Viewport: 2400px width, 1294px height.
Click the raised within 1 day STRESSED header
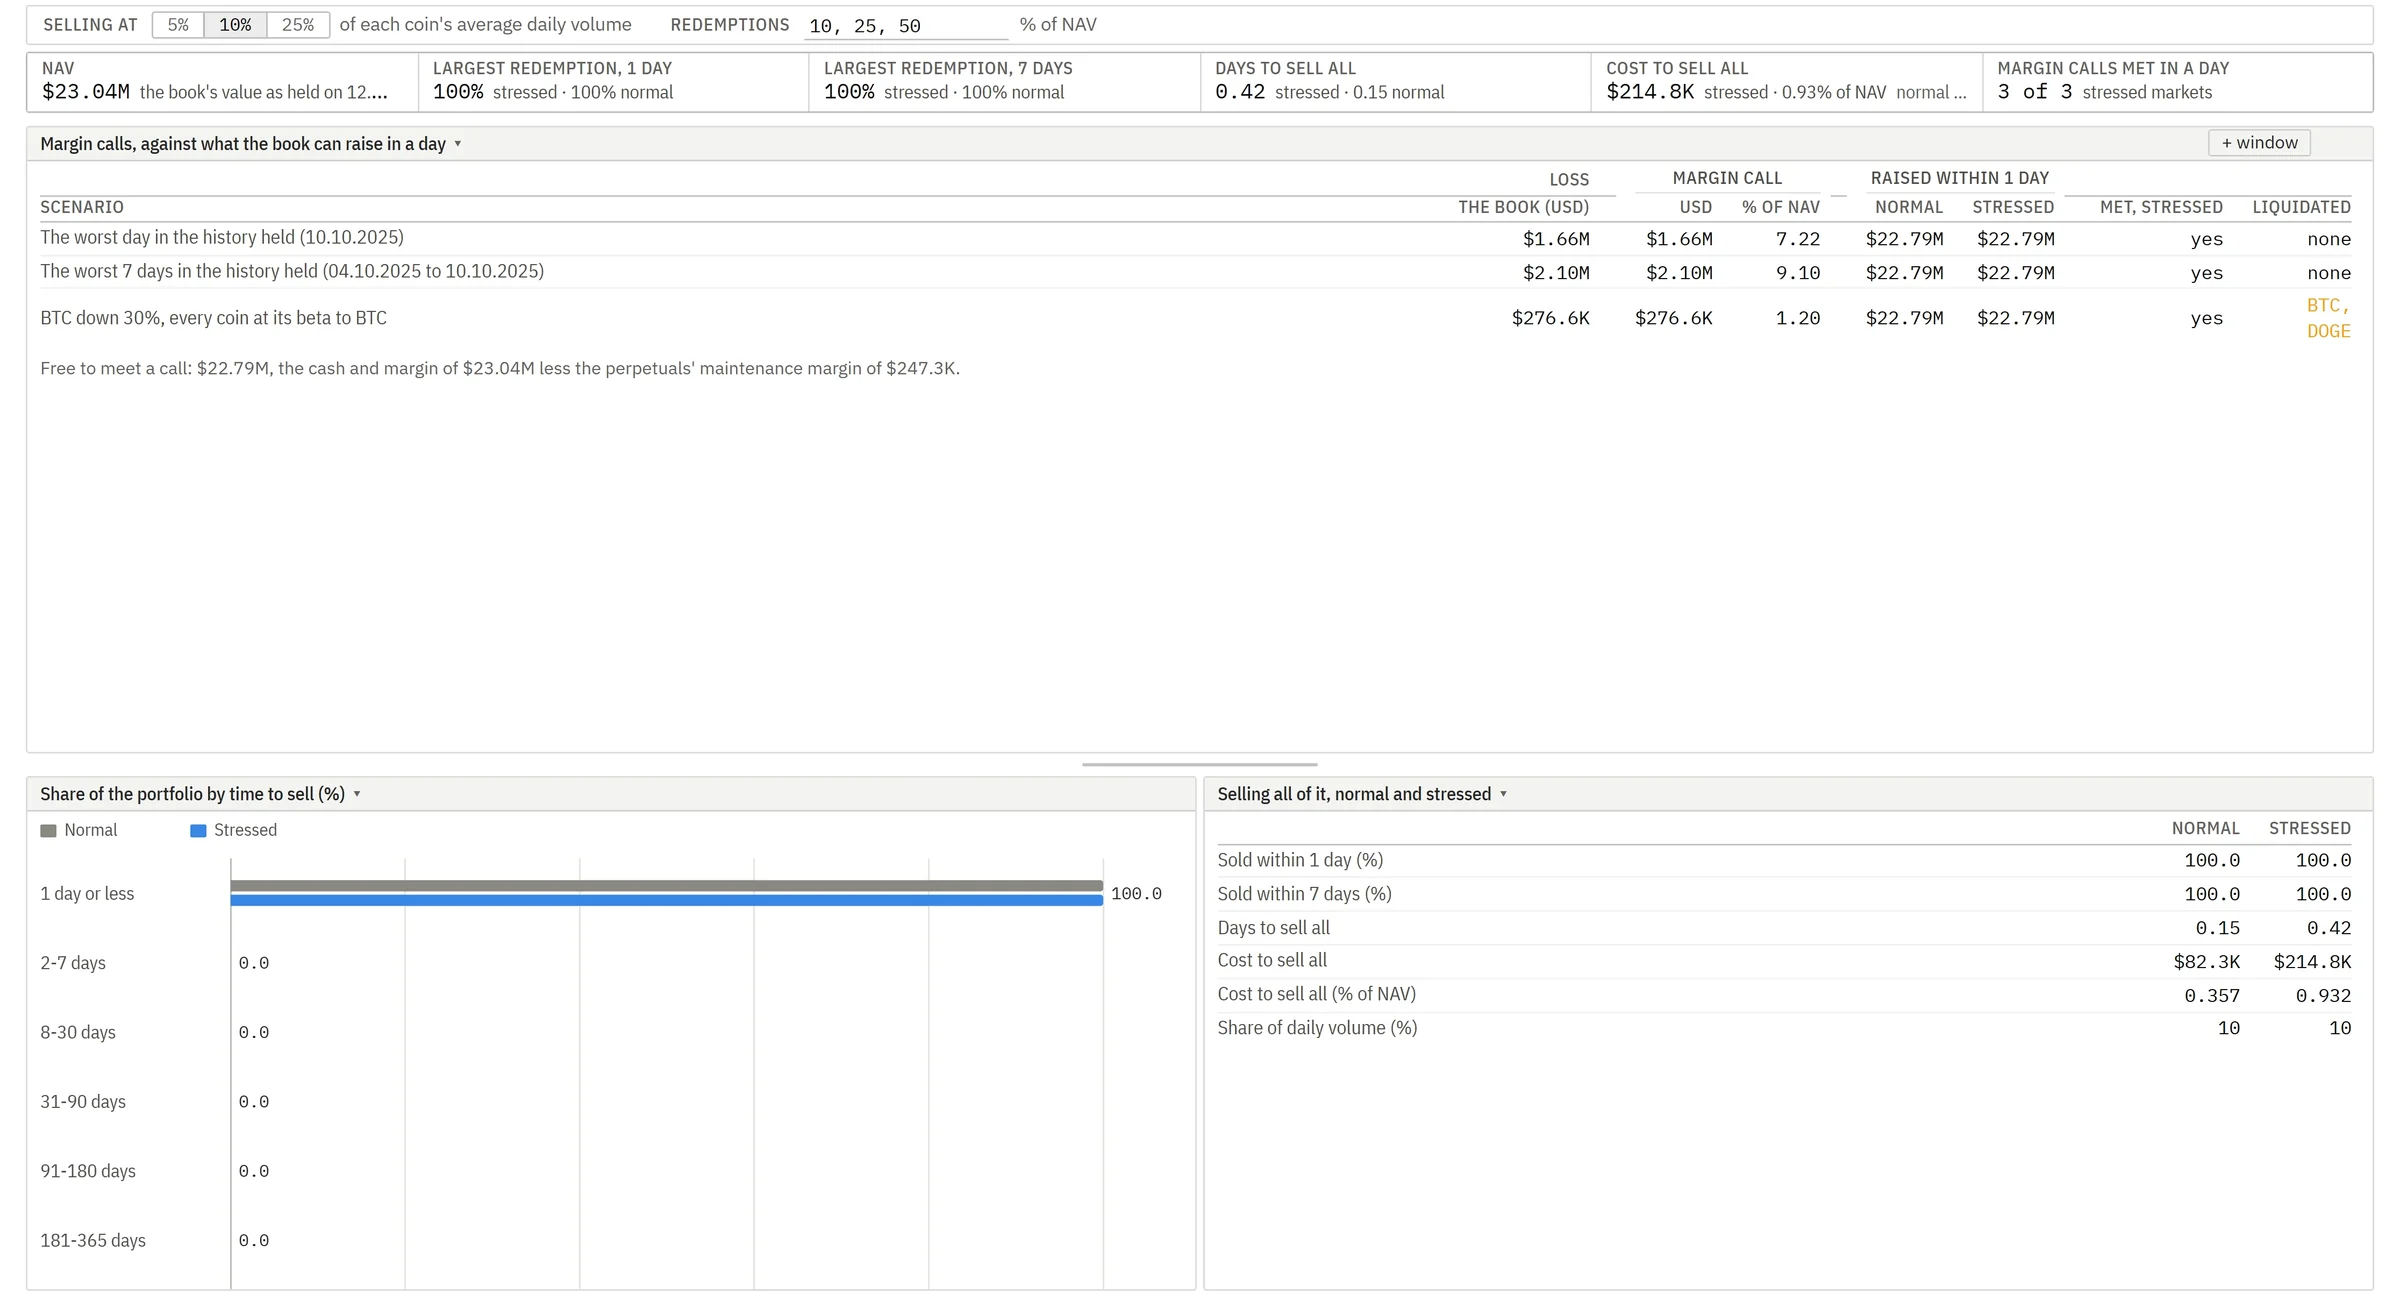point(2013,207)
